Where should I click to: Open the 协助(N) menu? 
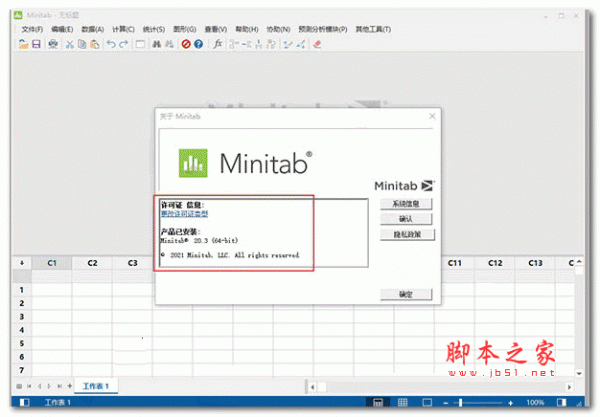(278, 29)
